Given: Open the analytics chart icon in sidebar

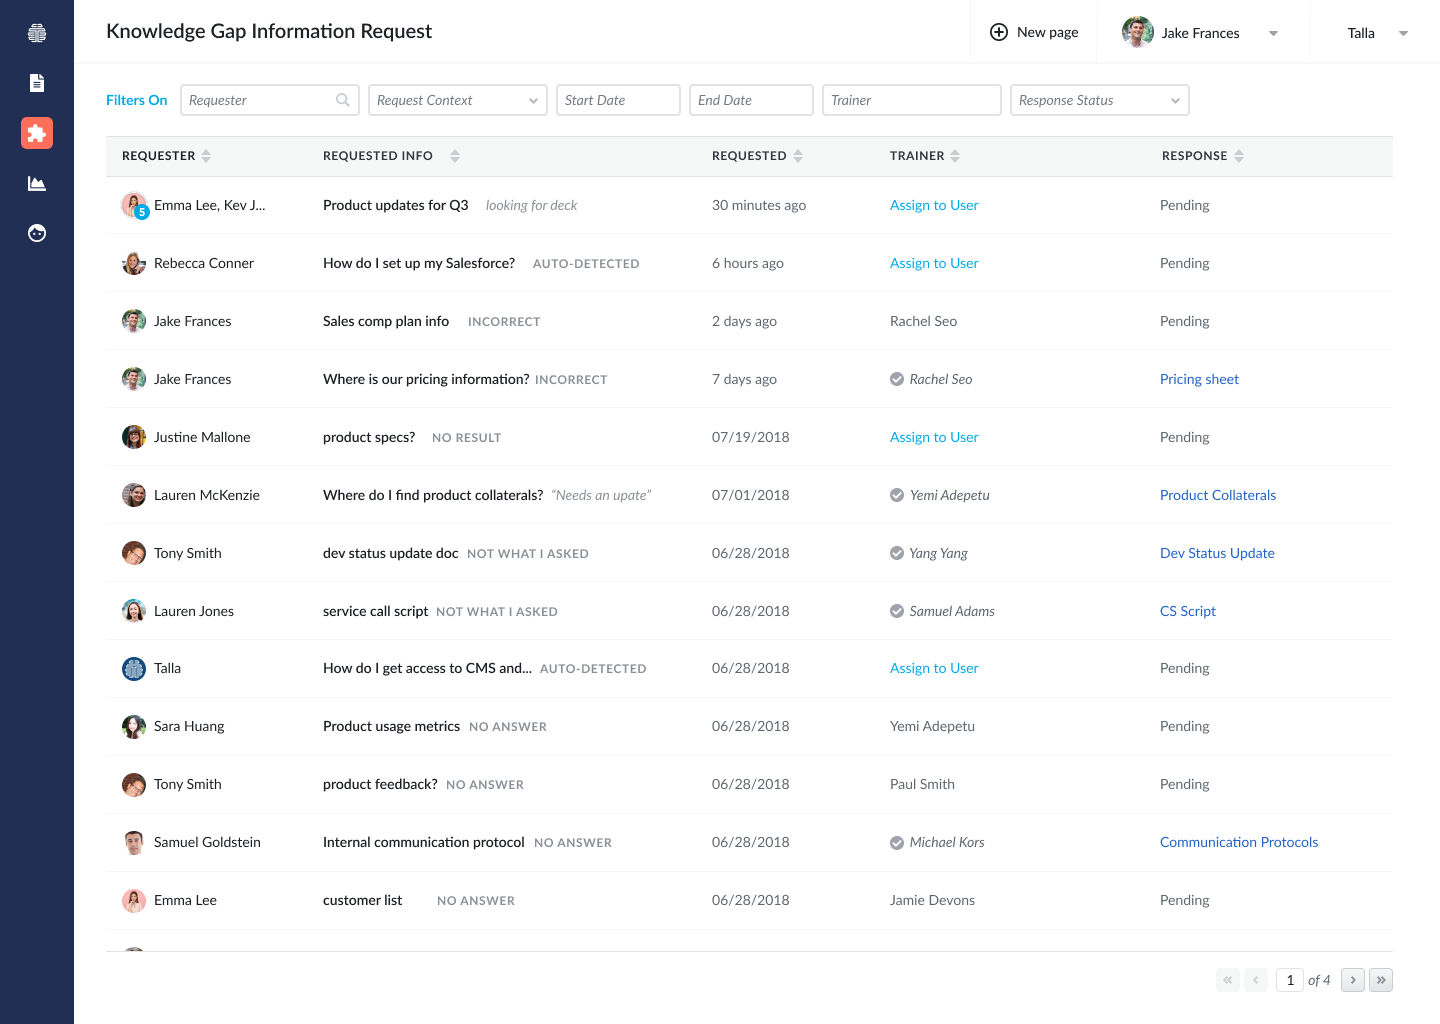Looking at the screenshot, I should click(x=37, y=183).
